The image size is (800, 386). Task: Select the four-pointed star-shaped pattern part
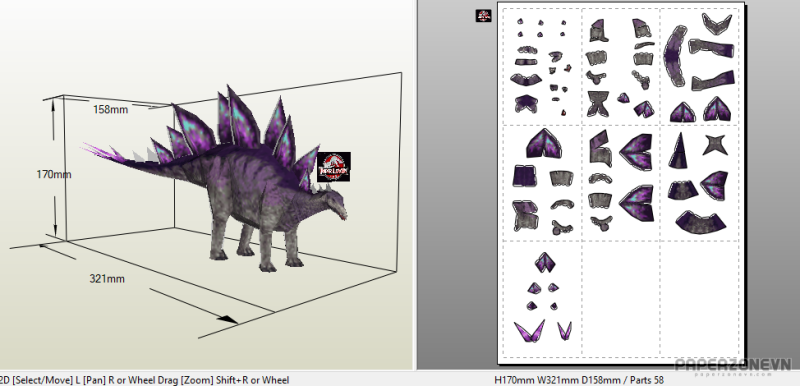[714, 145]
